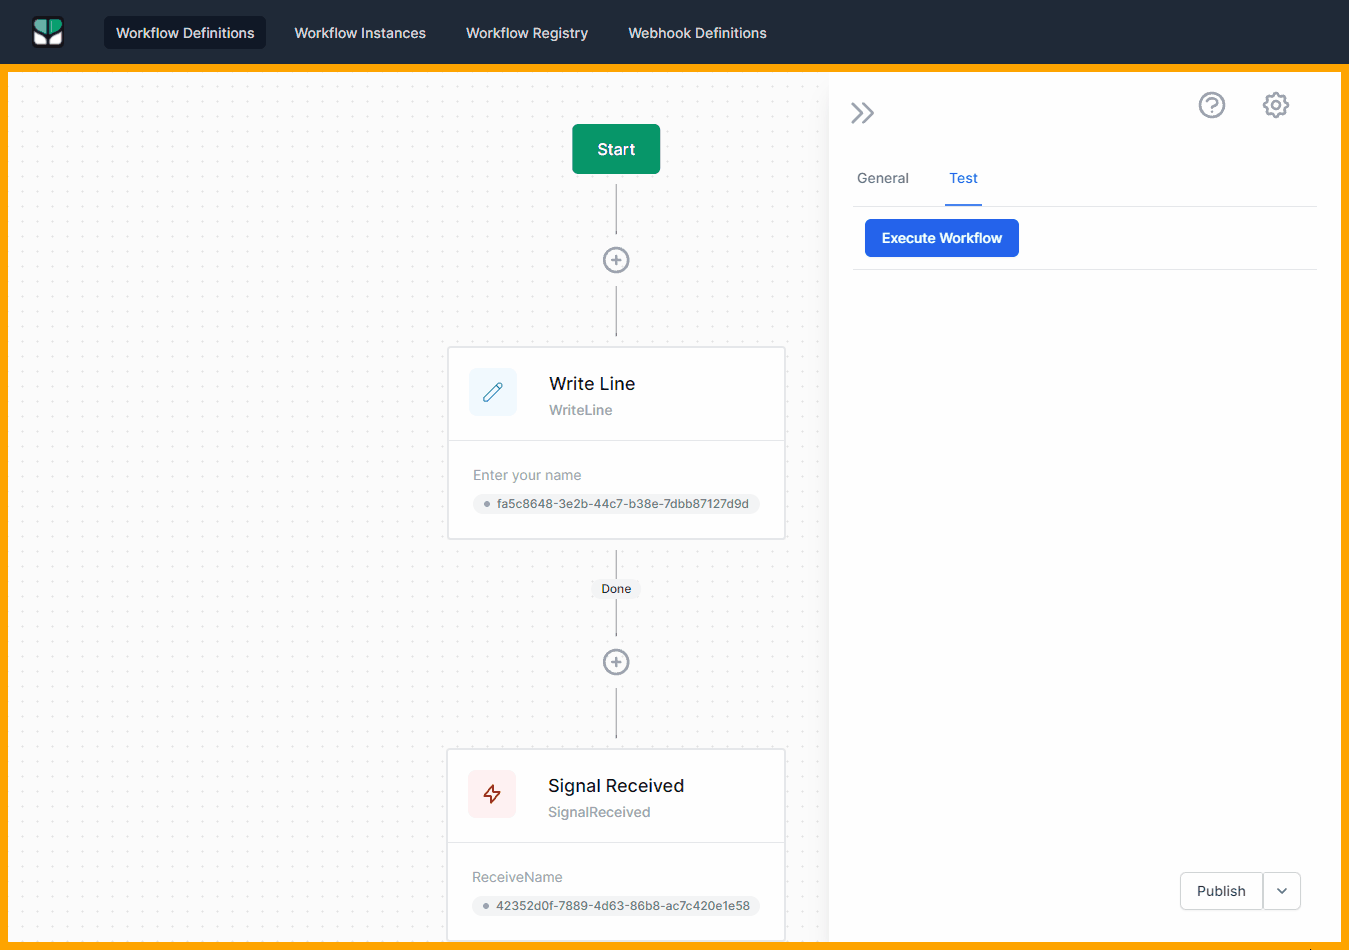Viewport: 1349px width, 950px height.
Task: Publish the workflow definition
Action: coord(1220,891)
